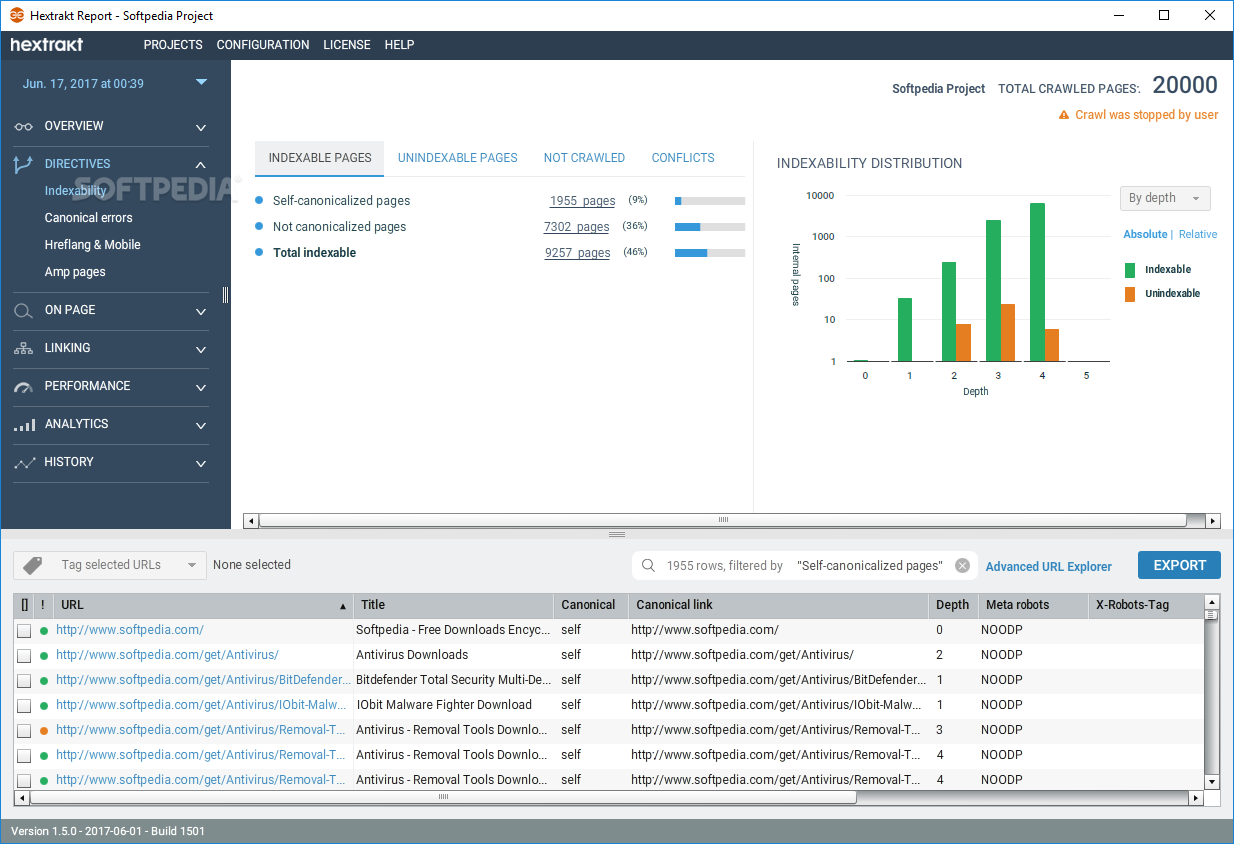Select the Bitdefender Total Security row checkbox

click(x=24, y=681)
